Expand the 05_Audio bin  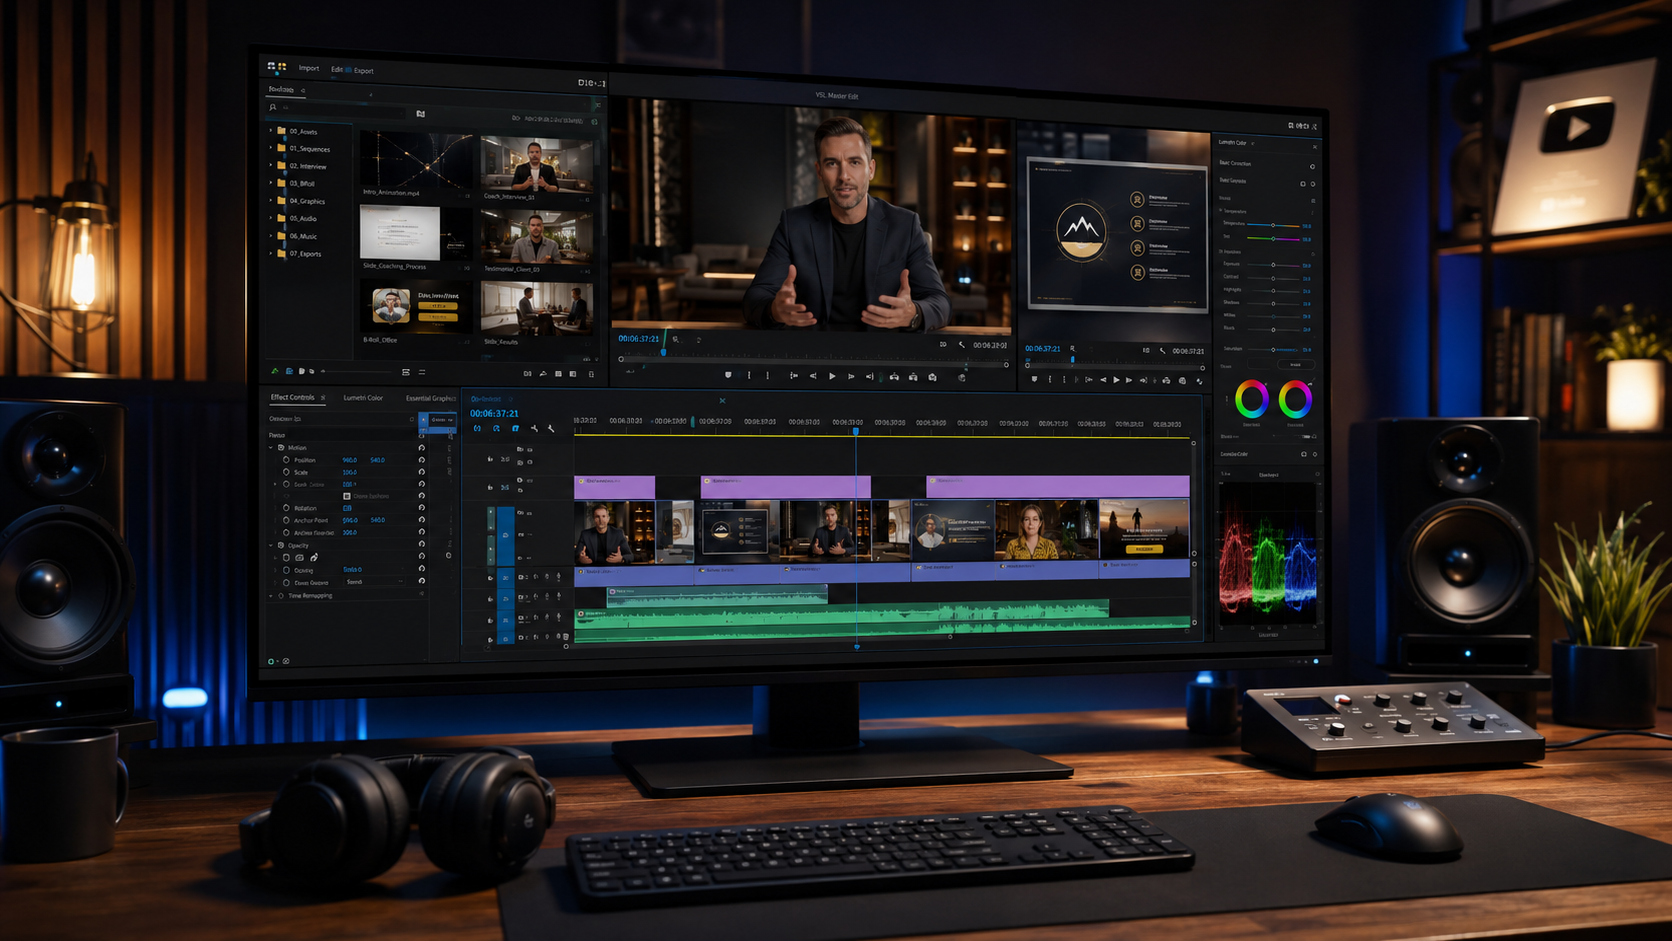click(270, 218)
